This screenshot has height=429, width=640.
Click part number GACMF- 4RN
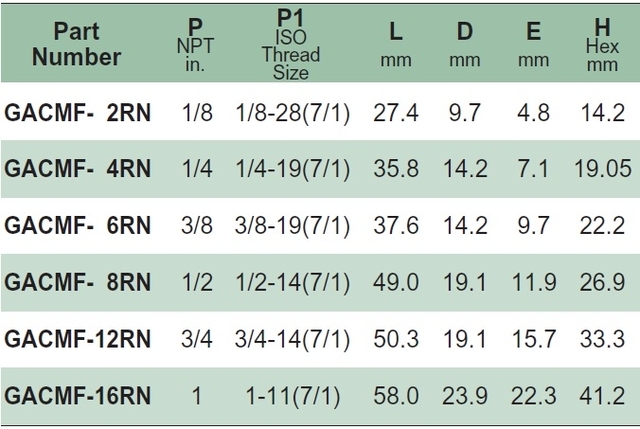[x=78, y=169]
